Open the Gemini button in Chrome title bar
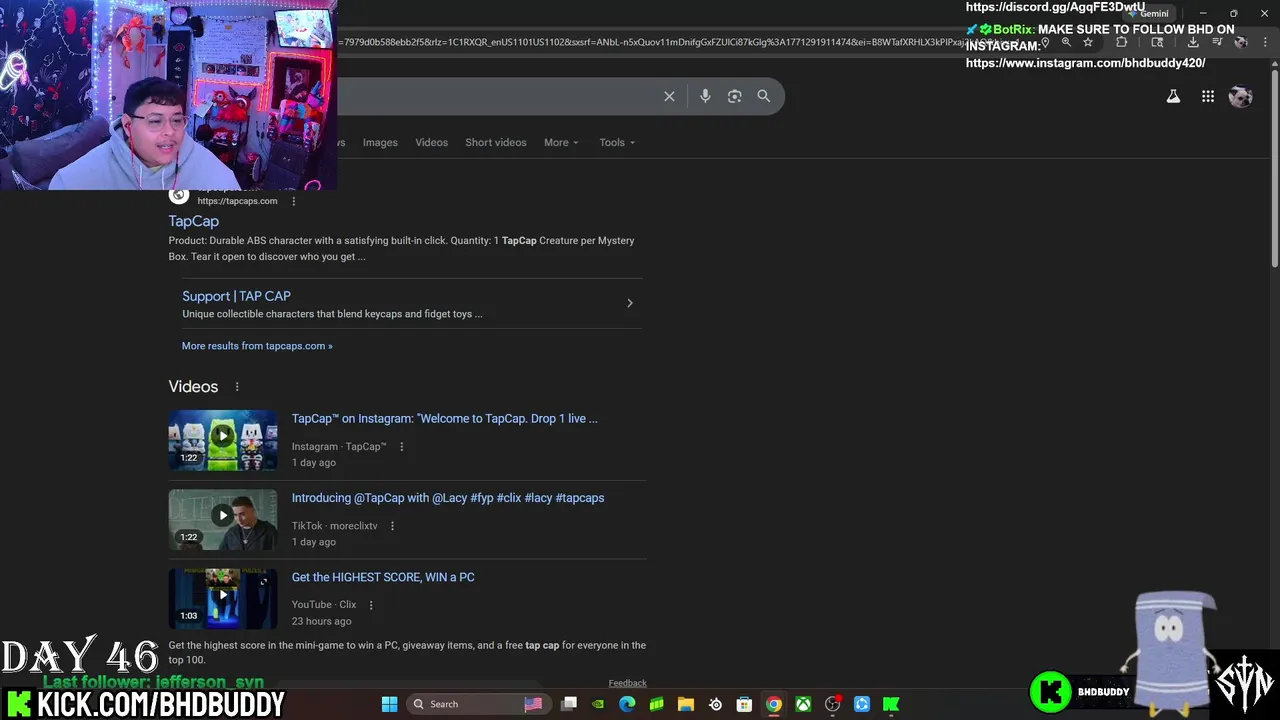The image size is (1280, 720). coord(1148,13)
